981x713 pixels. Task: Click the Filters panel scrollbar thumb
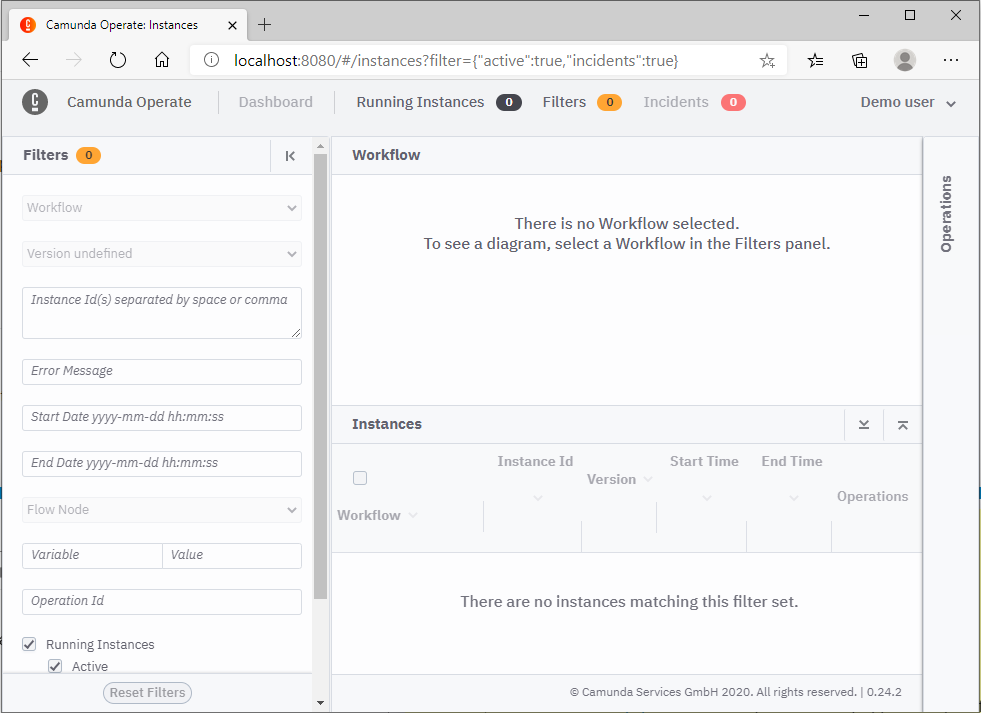click(320, 376)
